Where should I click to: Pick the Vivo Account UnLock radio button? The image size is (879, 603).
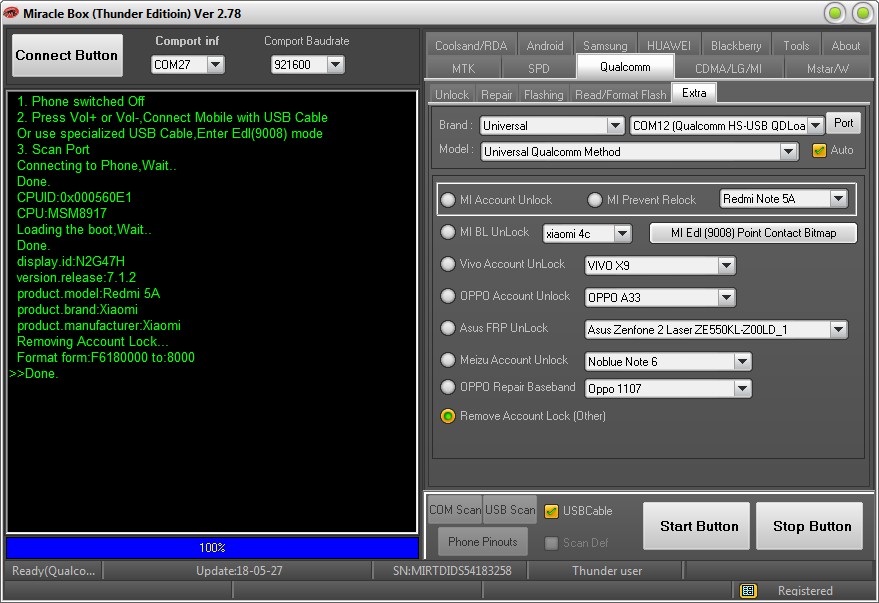coord(448,264)
